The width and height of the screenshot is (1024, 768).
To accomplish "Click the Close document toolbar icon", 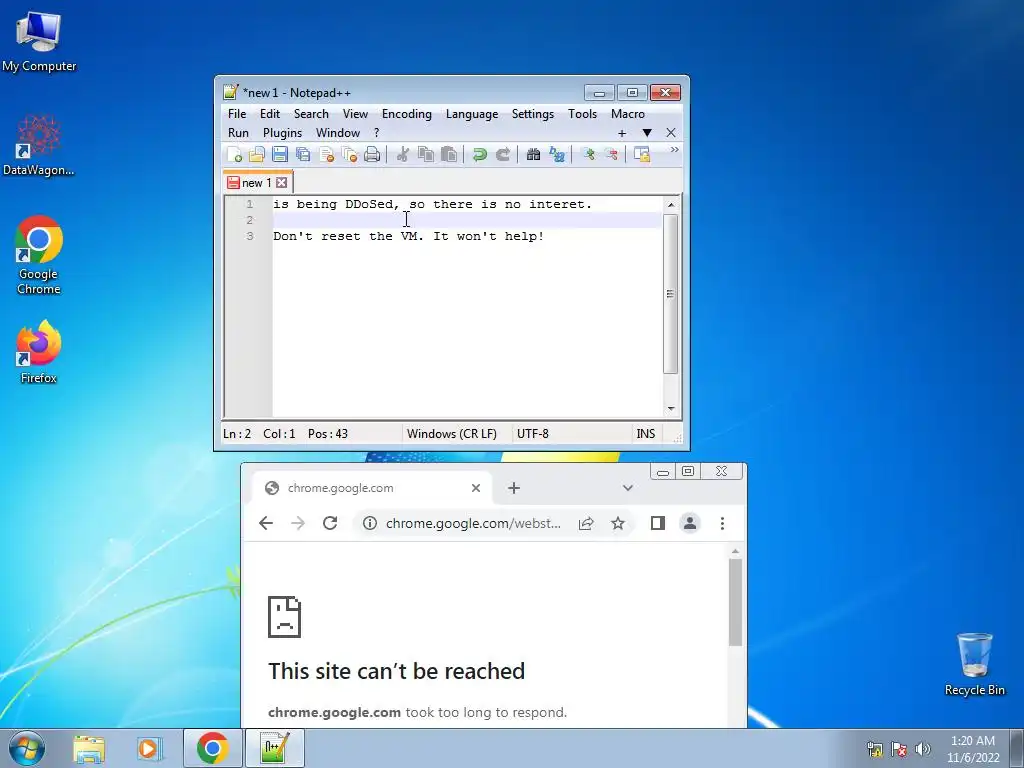I will coord(326,154).
